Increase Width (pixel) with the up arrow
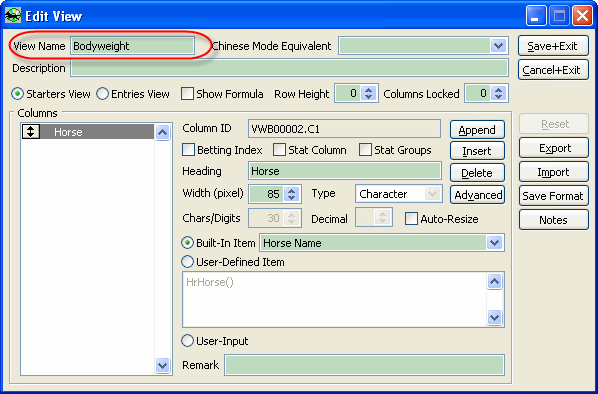The image size is (598, 394). [x=292, y=190]
